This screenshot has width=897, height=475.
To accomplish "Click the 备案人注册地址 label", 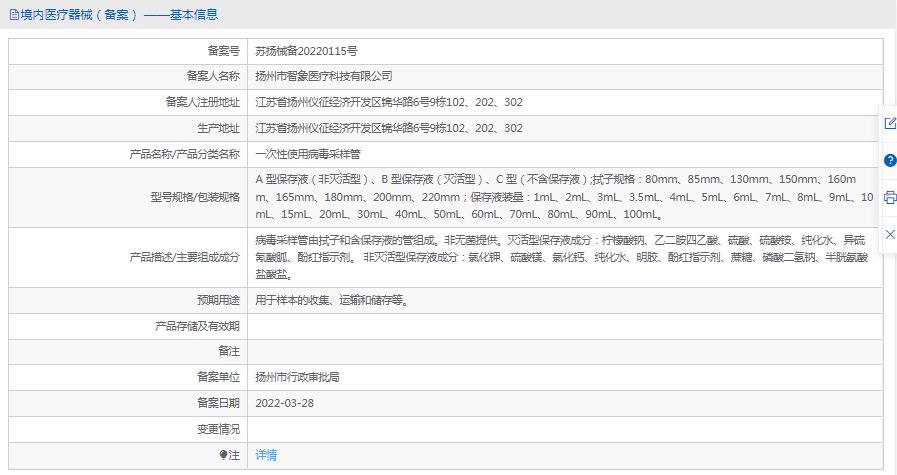I will 203,102.
